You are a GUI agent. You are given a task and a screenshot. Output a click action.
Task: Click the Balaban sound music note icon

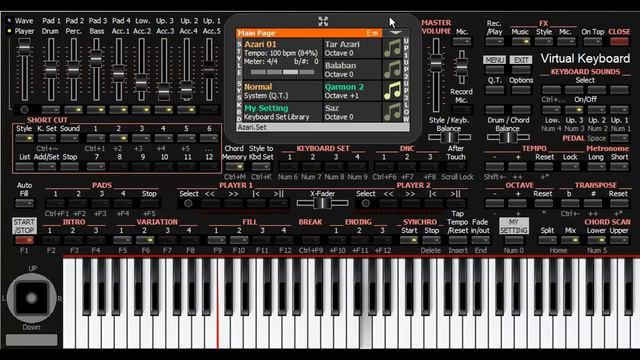[392, 69]
